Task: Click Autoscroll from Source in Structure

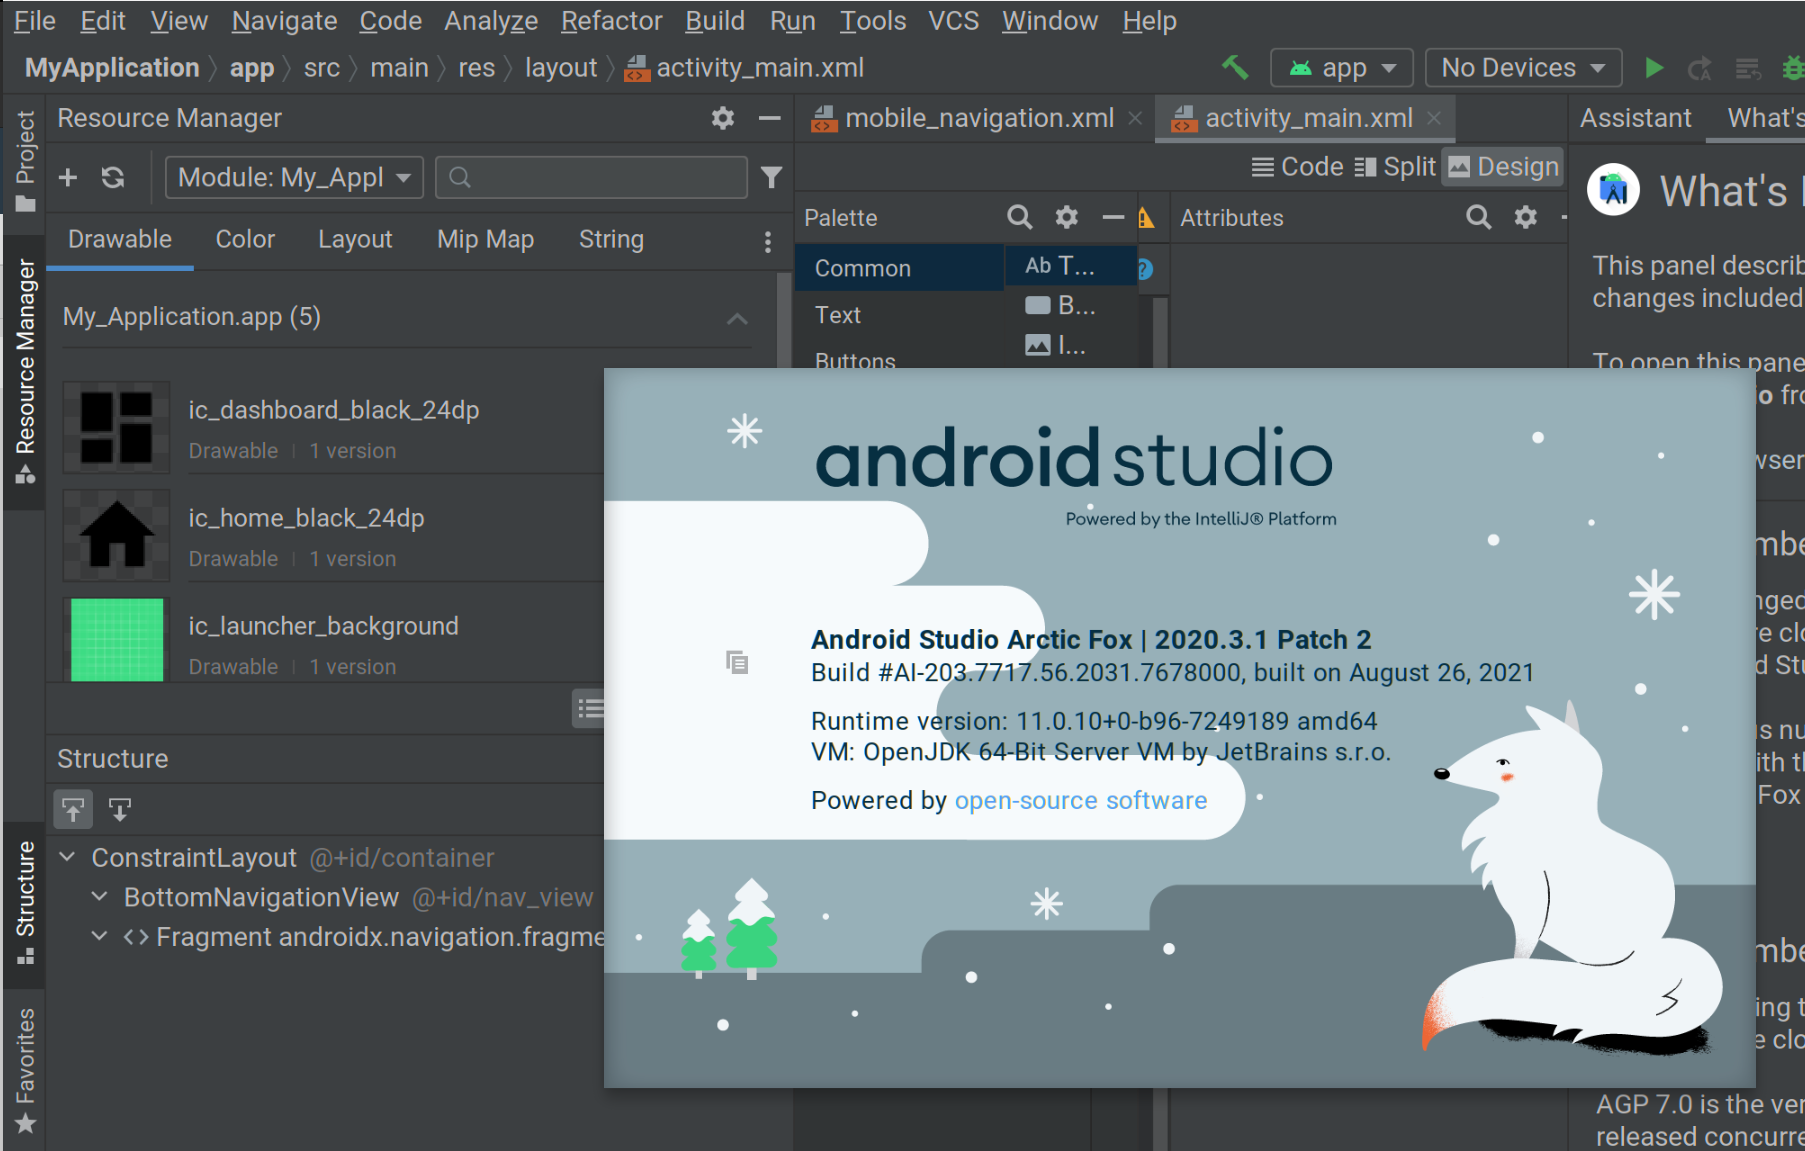Action: [120, 809]
